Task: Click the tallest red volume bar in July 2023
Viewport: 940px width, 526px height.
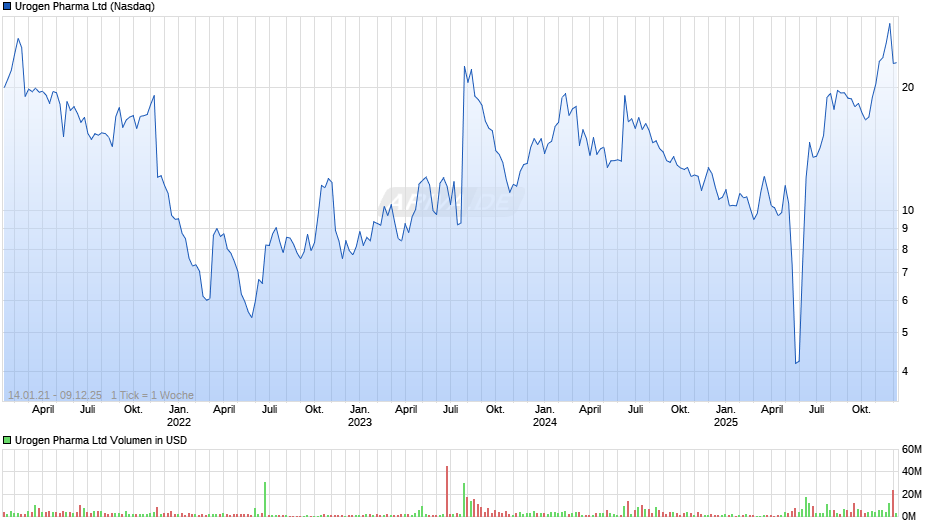Action: click(447, 491)
